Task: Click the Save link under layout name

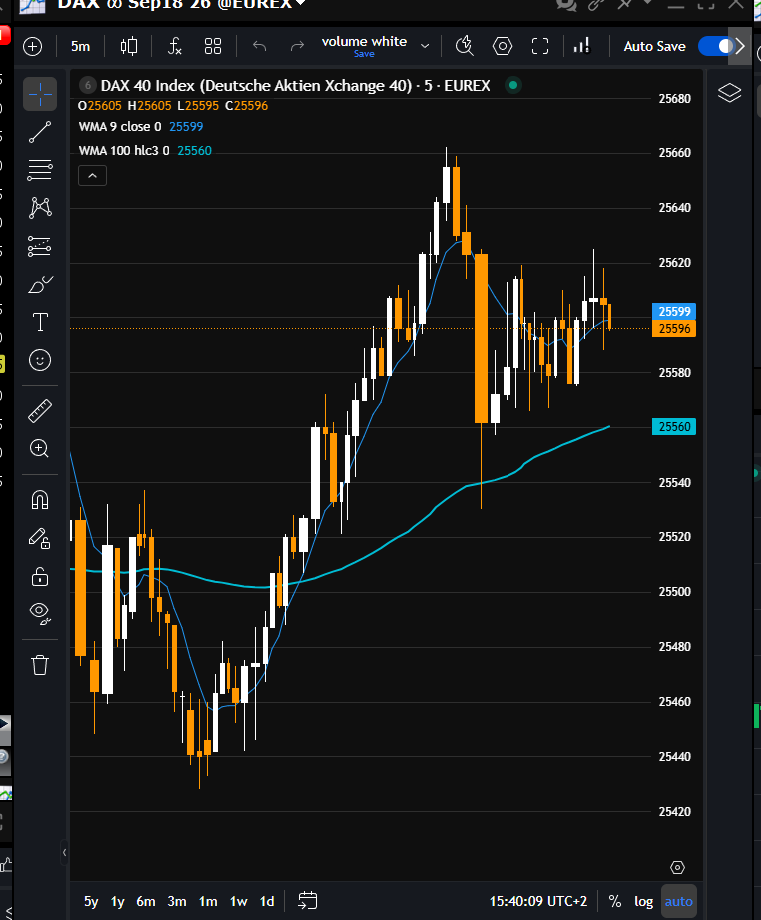Action: (364, 54)
